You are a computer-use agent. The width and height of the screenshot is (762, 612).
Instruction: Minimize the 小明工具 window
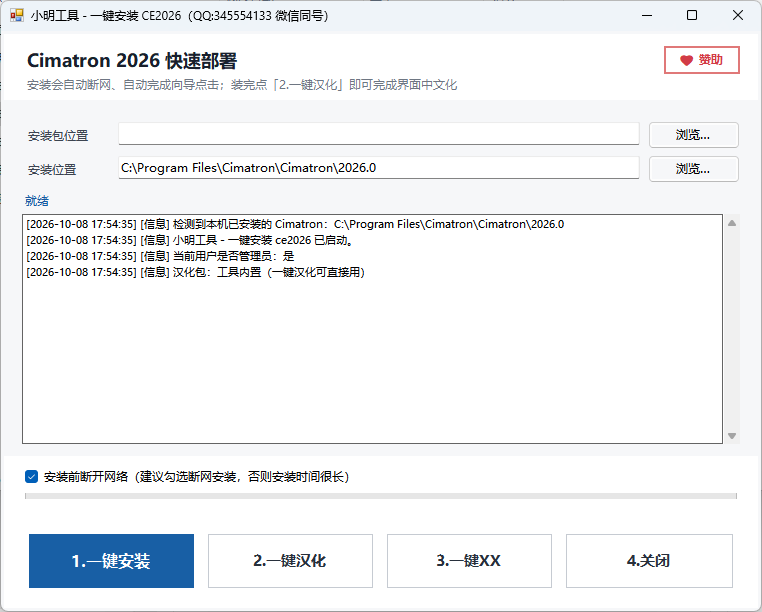(x=647, y=16)
